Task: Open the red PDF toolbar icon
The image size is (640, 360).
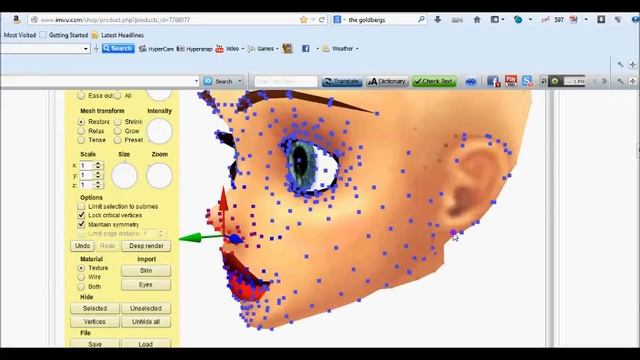Action: pyautogui.click(x=511, y=81)
